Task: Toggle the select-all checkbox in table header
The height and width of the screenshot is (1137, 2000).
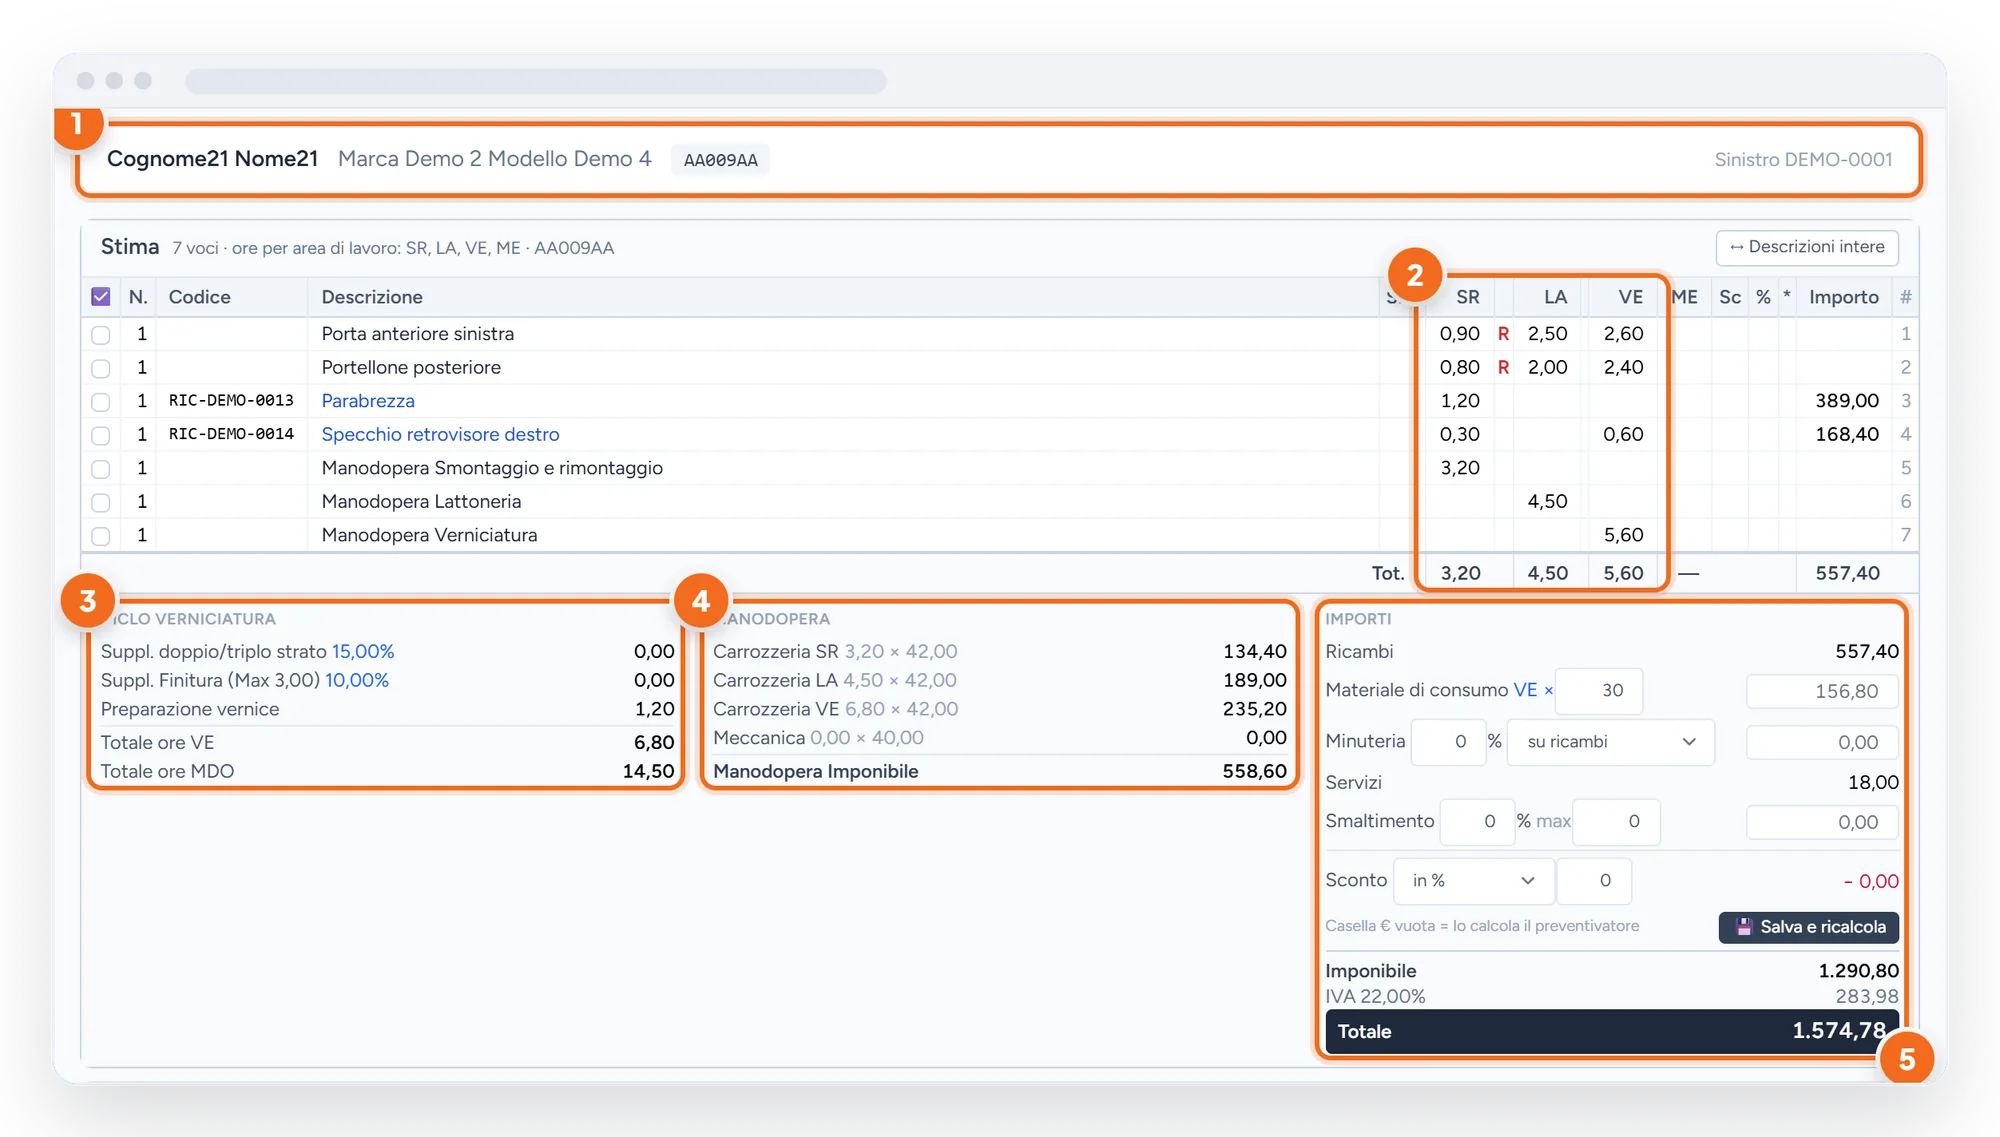Action: (x=101, y=297)
